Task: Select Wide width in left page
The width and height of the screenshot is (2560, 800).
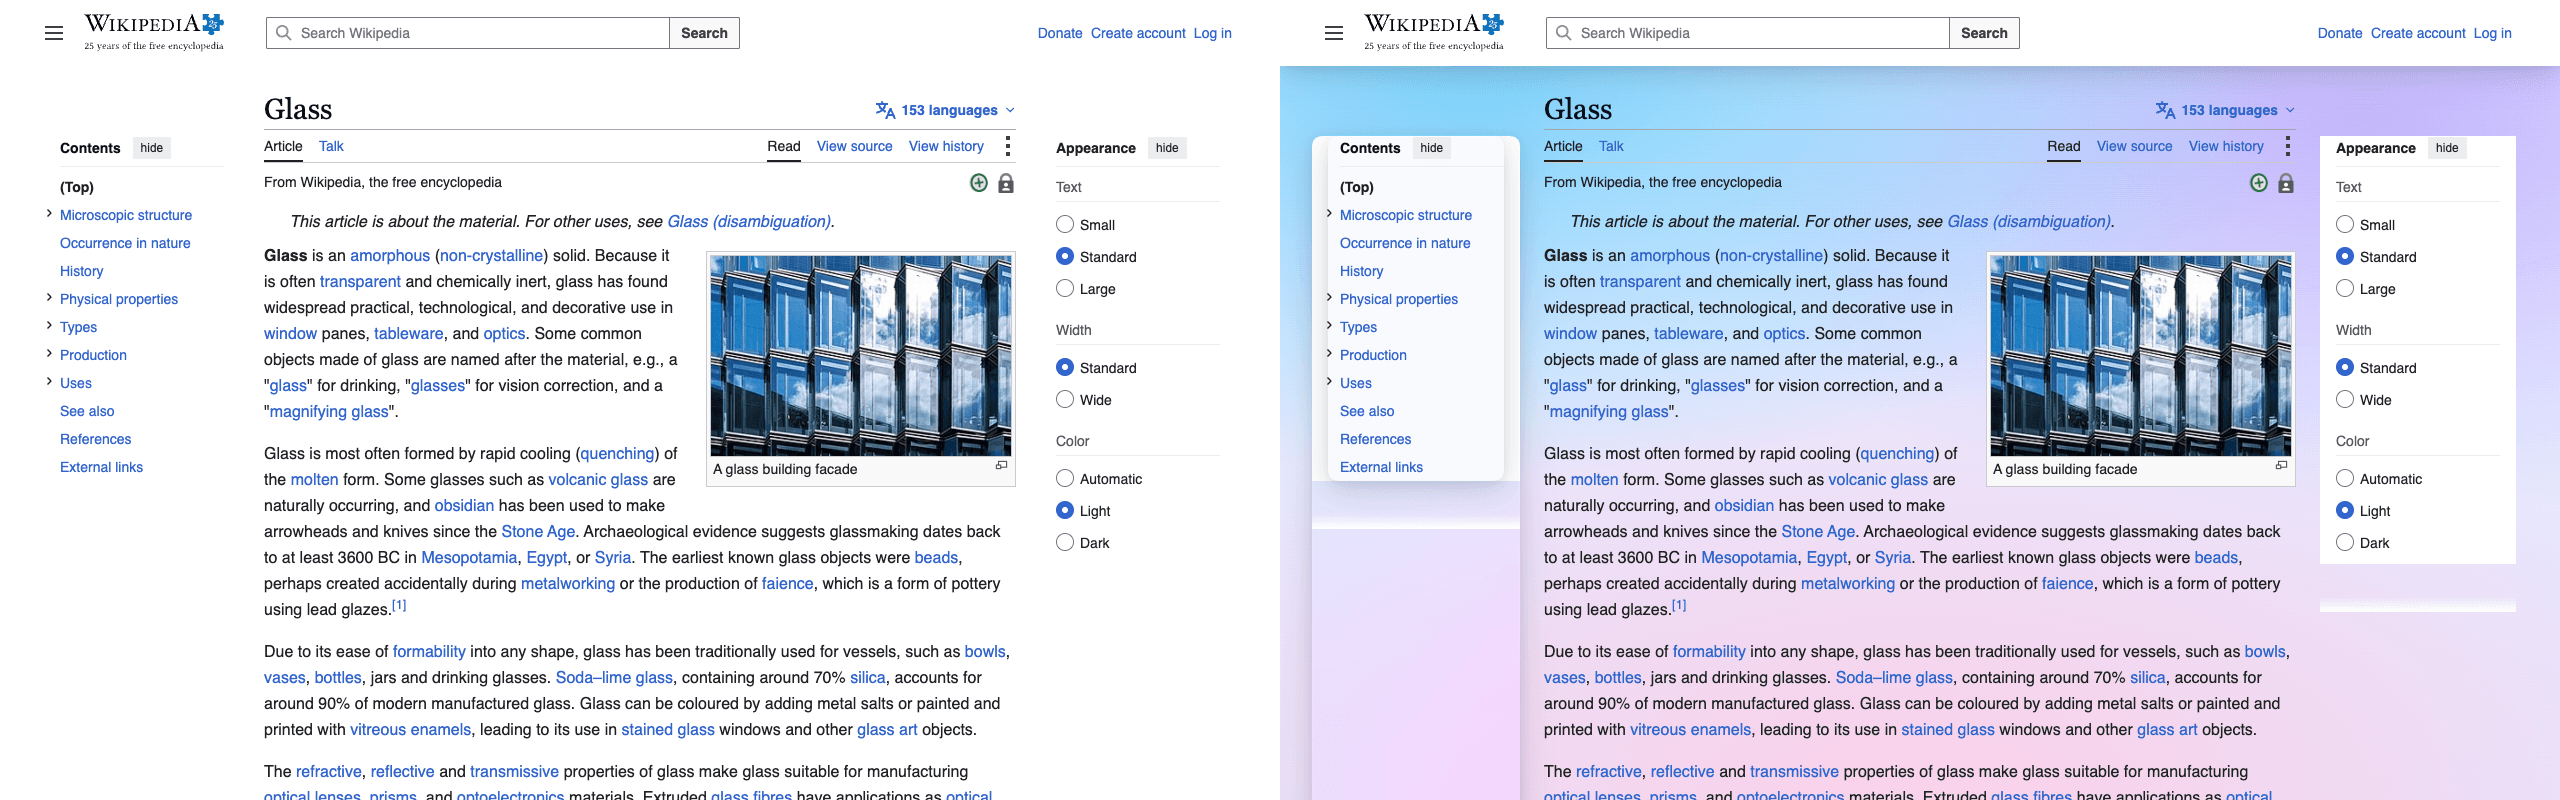Action: 1065,400
